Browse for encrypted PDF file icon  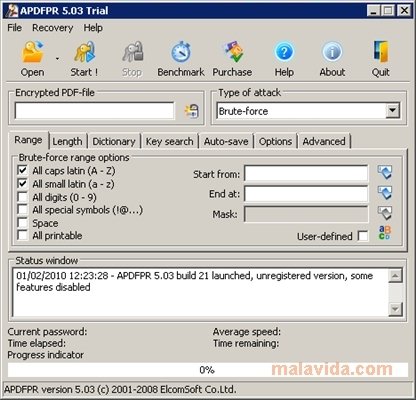tap(192, 111)
